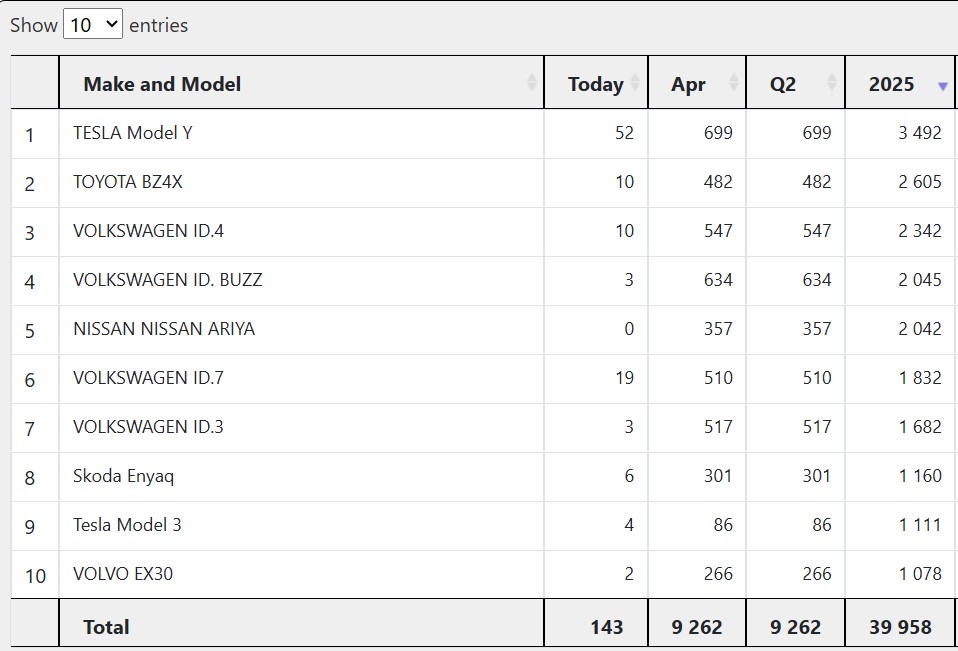
Task: Click the VOLKSWAGEN ID.3 entry
Action: click(x=148, y=426)
